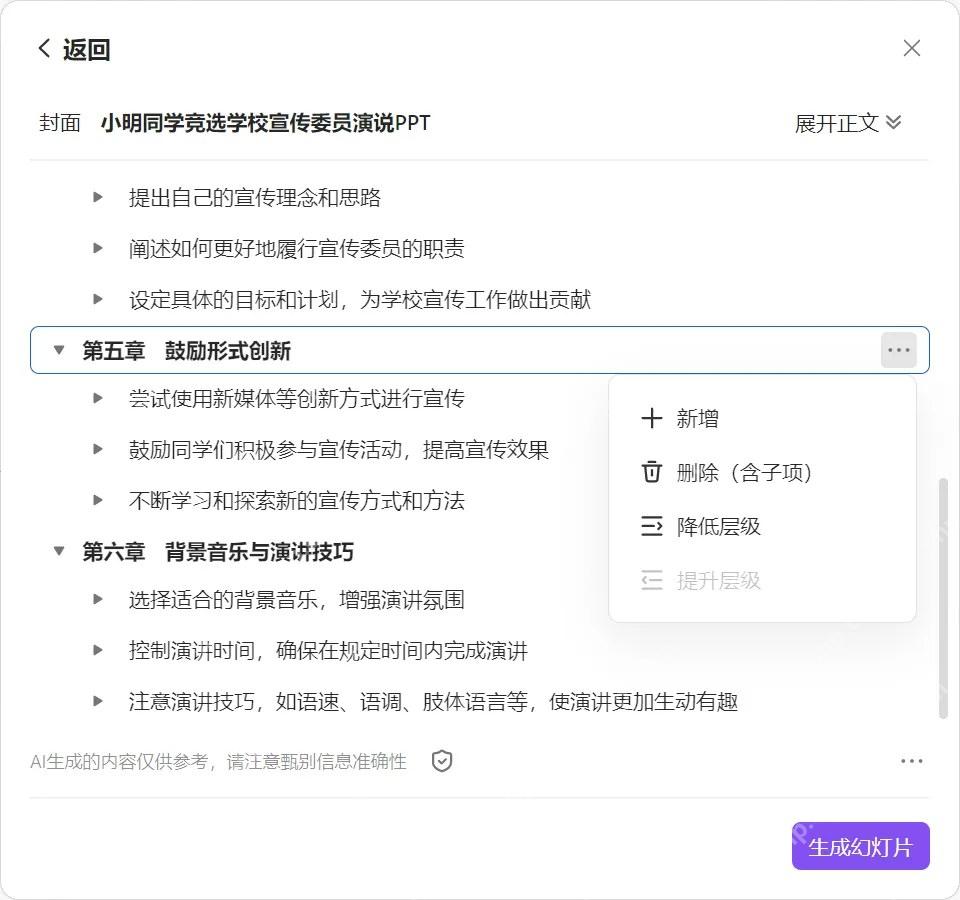The image size is (960, 900).
Task: Close the outline dialog with the X
Action: [x=912, y=48]
